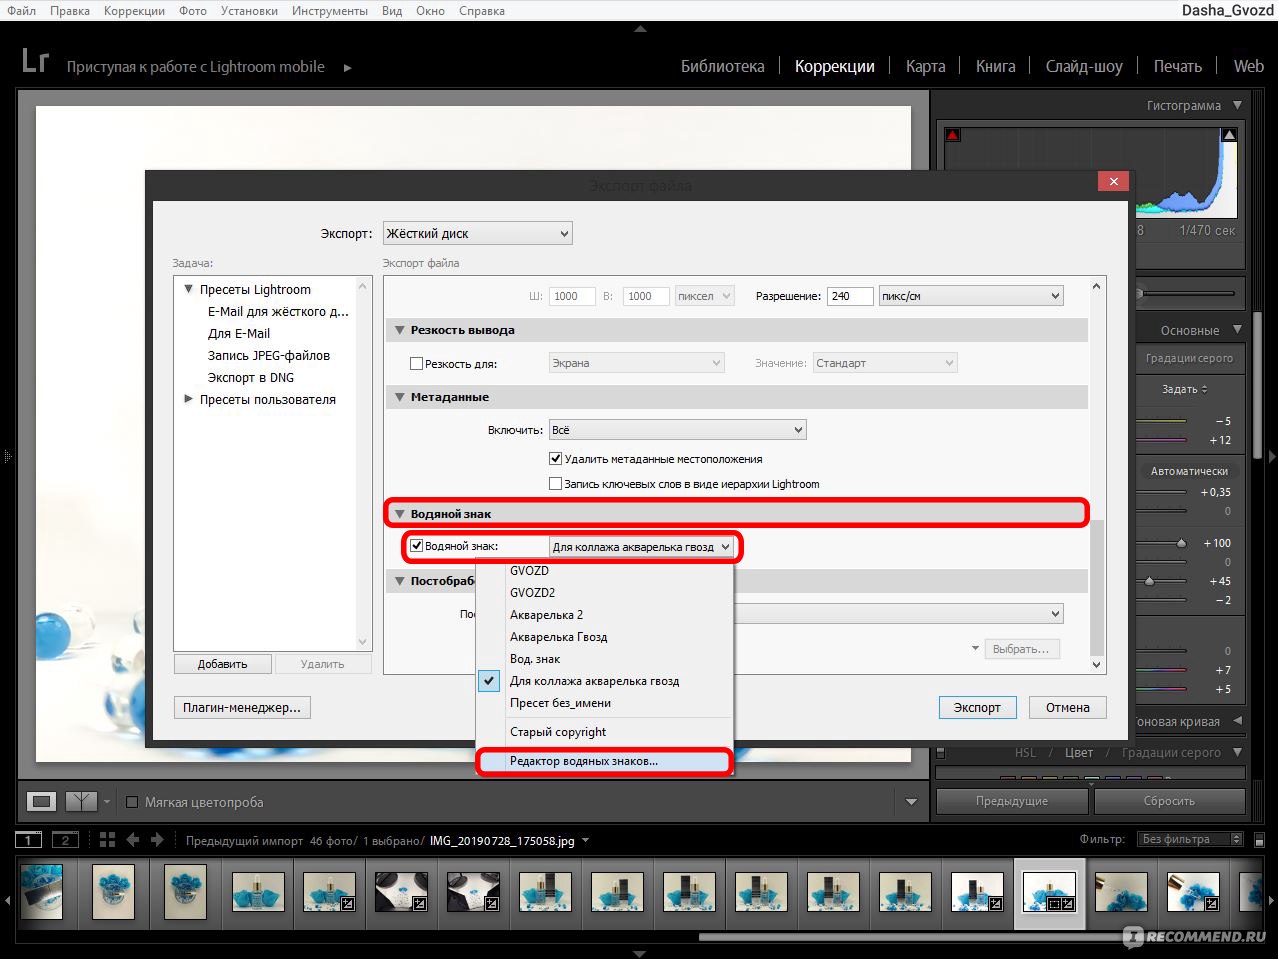Switch to the Печать module
This screenshot has height=959, width=1278.
(1177, 66)
